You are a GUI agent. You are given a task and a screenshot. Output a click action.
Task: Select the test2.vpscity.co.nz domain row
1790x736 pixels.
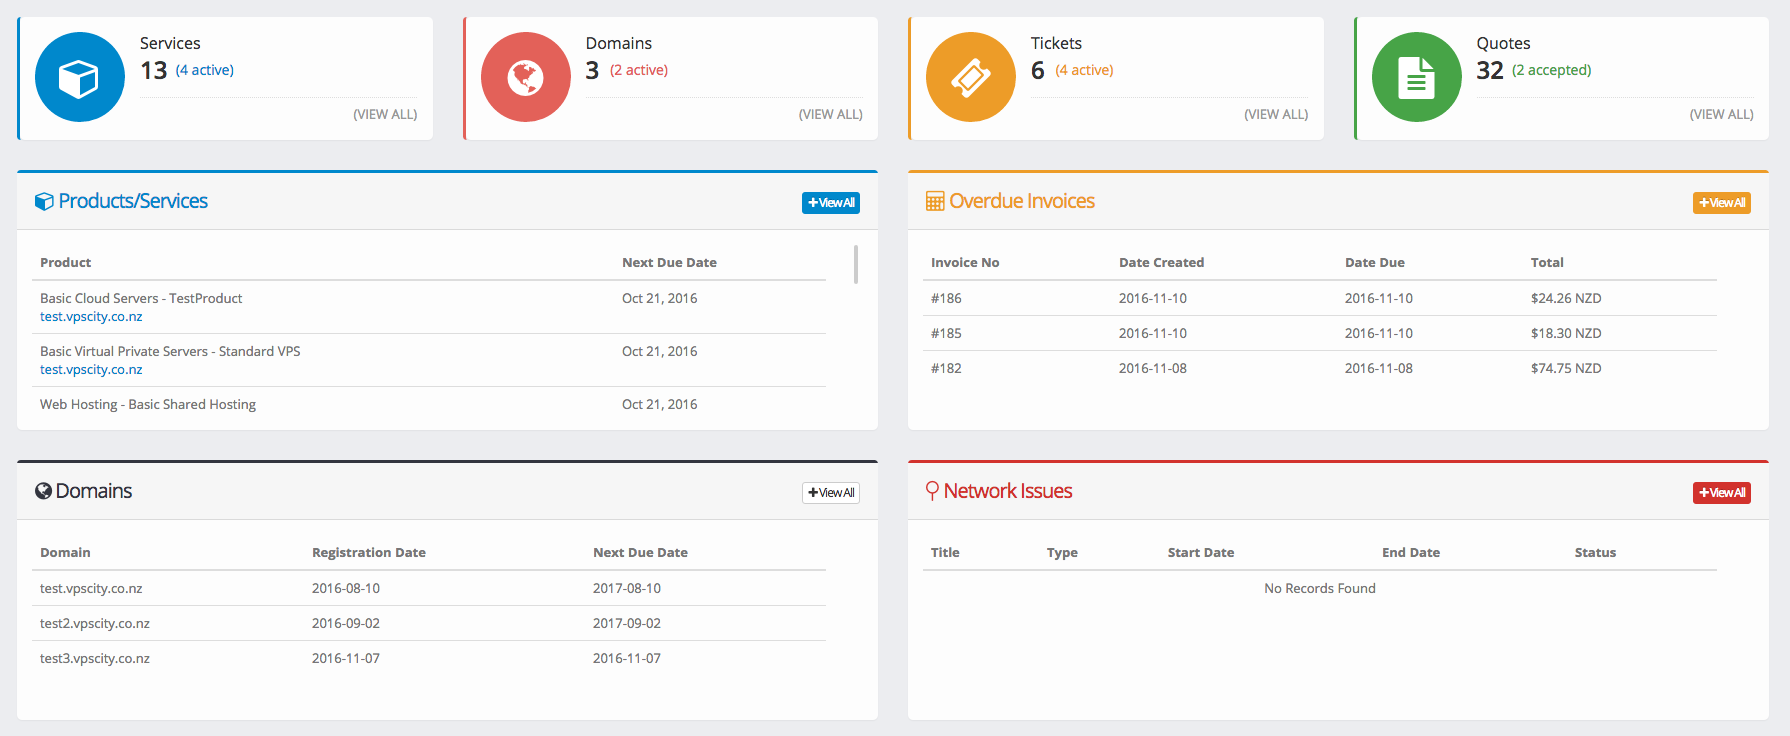pos(95,624)
